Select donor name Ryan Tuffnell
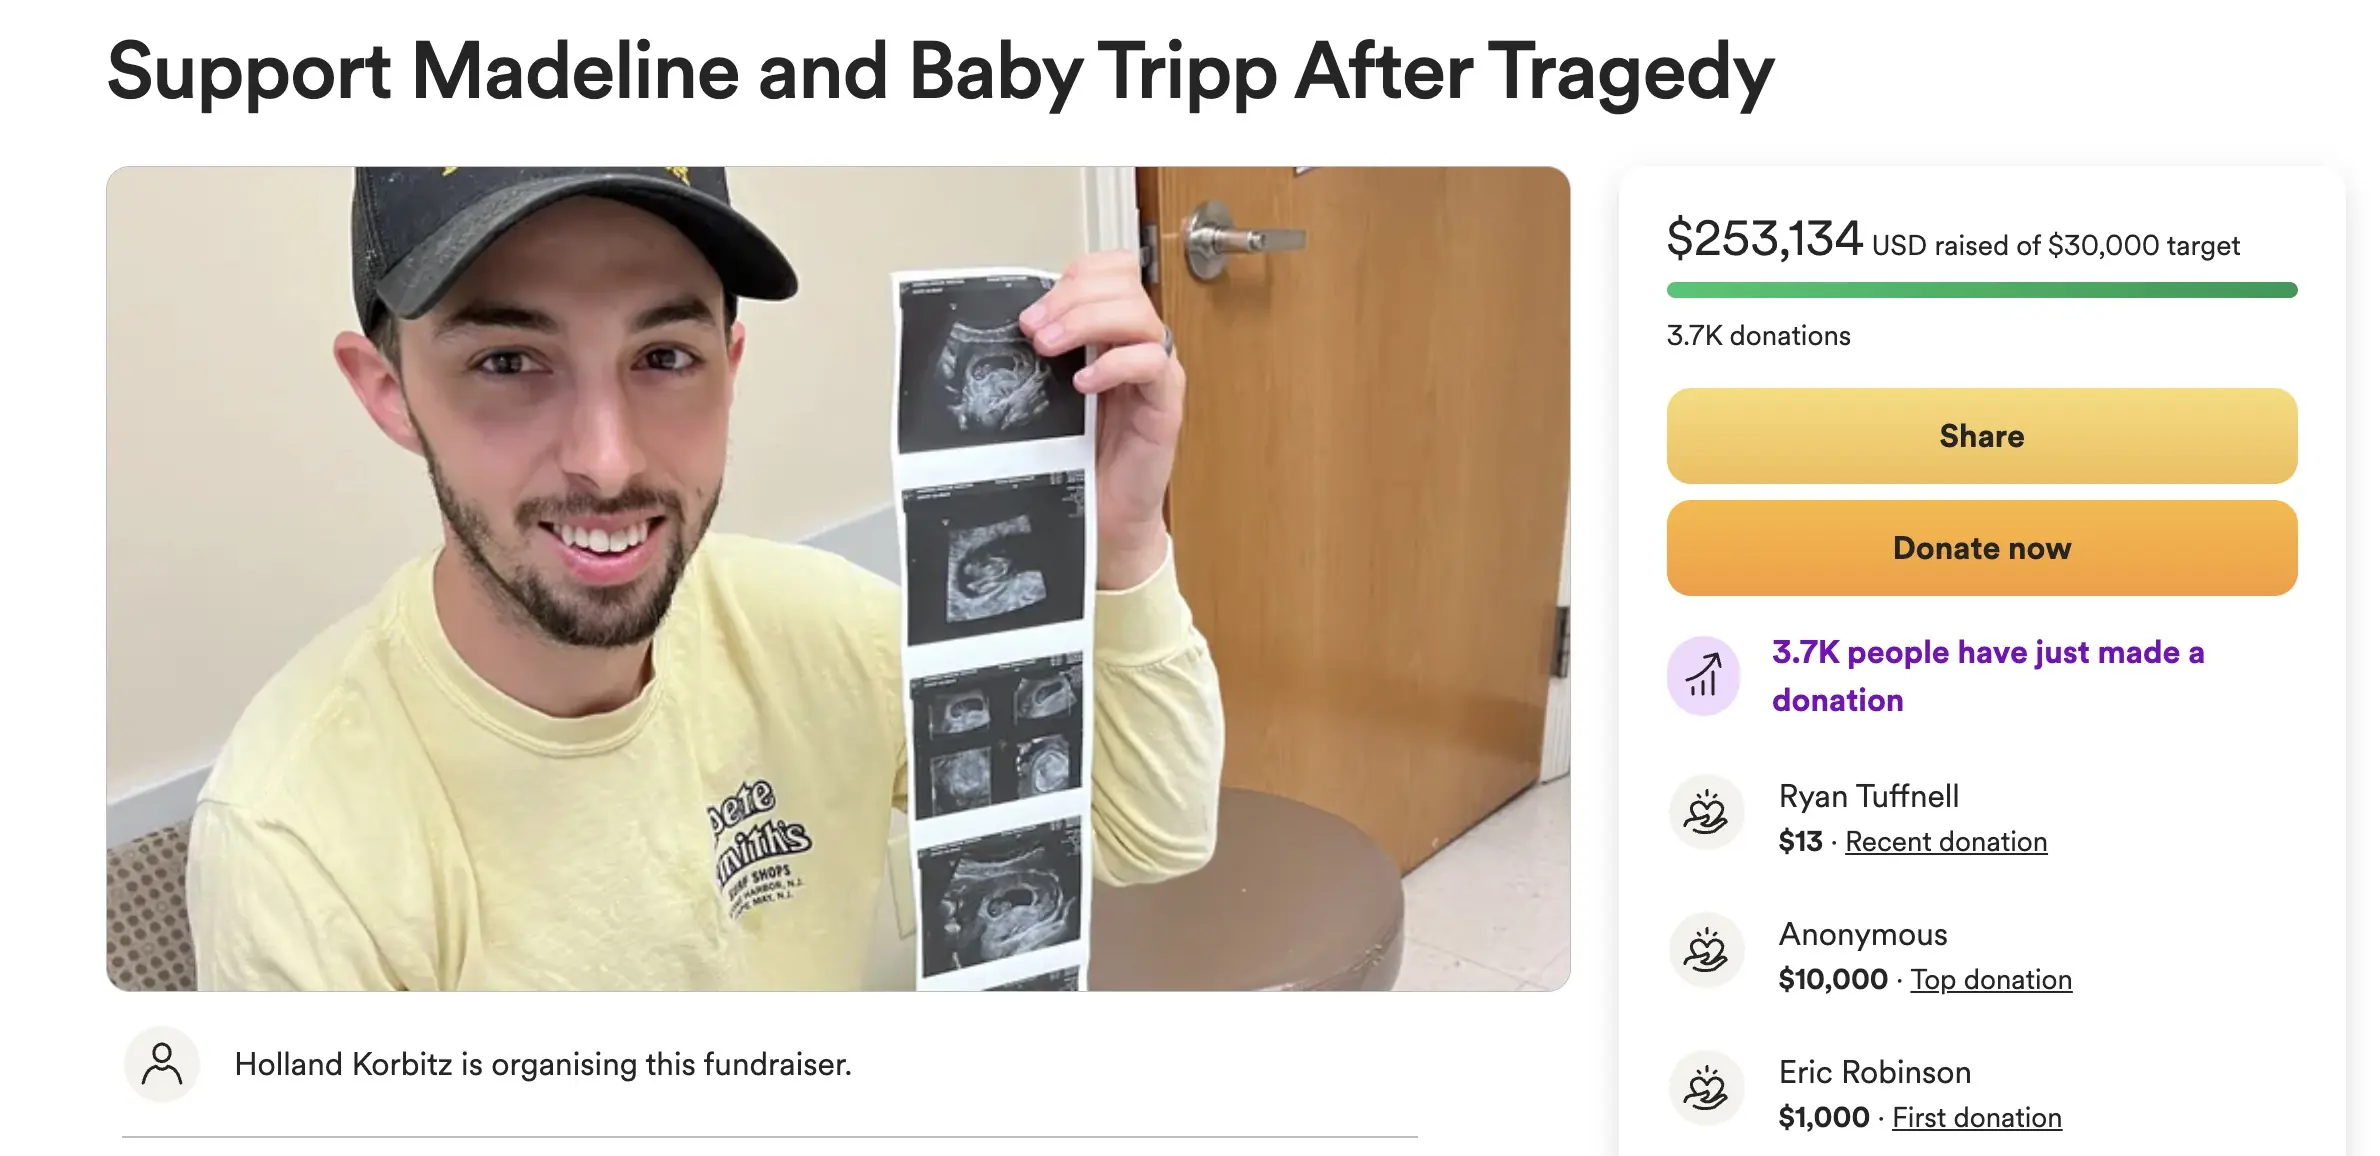This screenshot has width=2380, height=1156. [x=1868, y=796]
